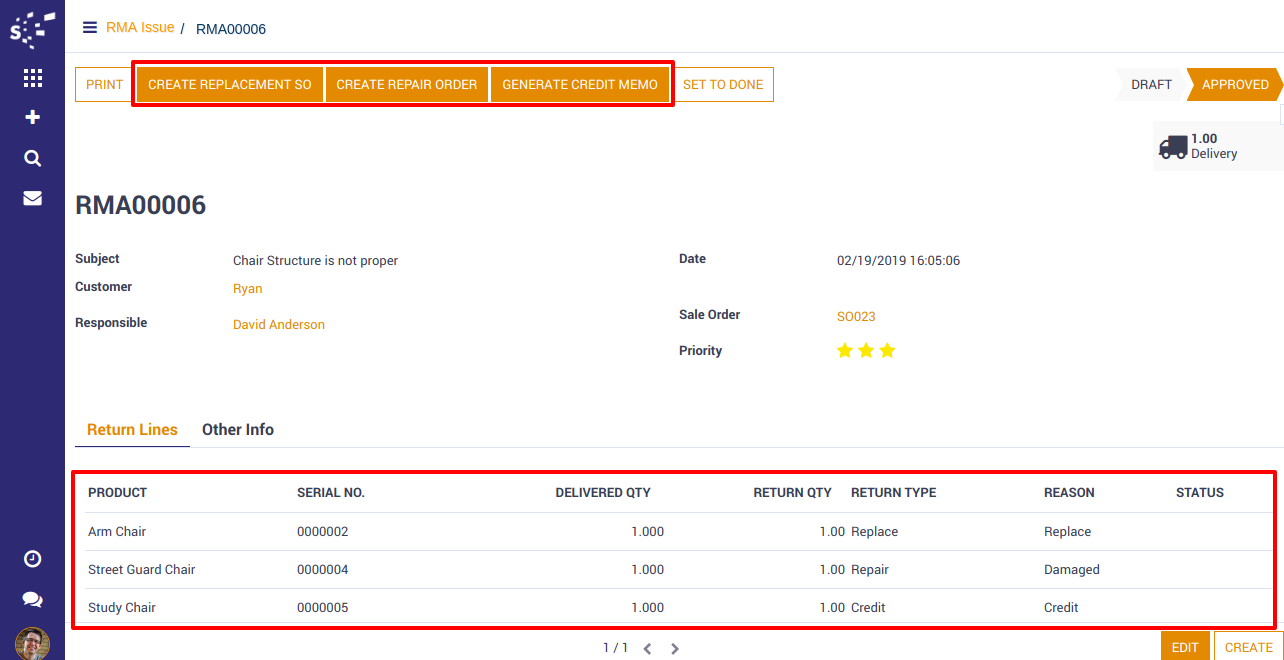1284x660 pixels.
Task: Open the apps grid menu icon
Action: (x=32, y=78)
